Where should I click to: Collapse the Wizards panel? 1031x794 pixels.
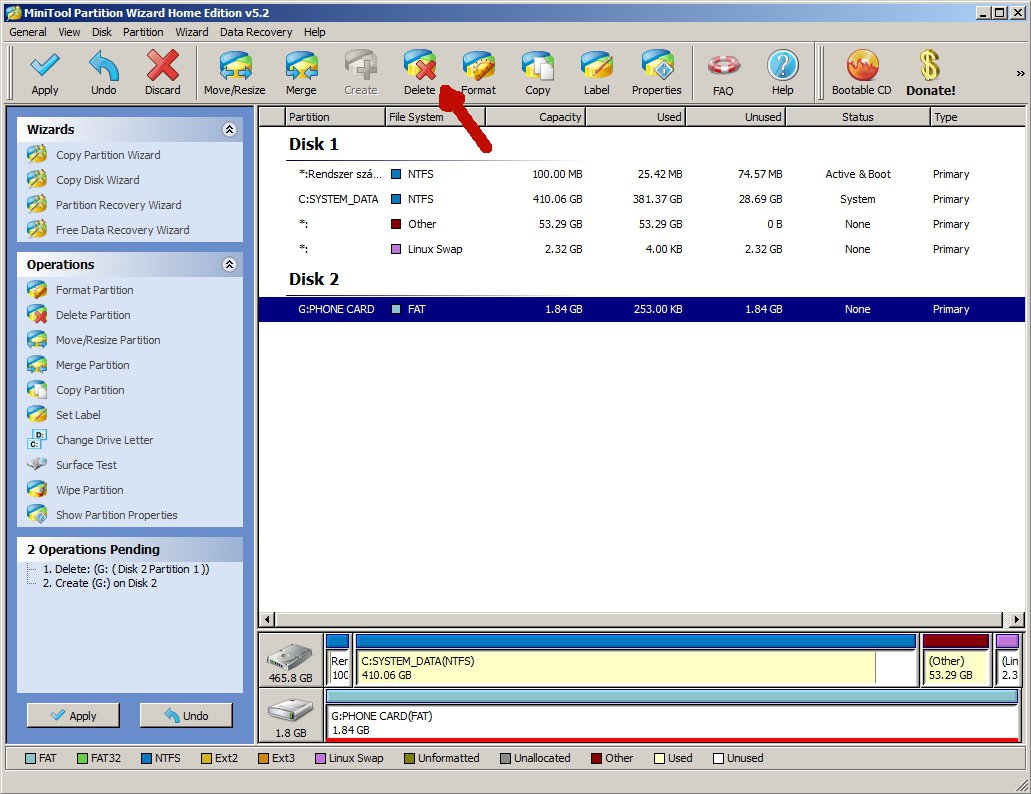tap(229, 129)
